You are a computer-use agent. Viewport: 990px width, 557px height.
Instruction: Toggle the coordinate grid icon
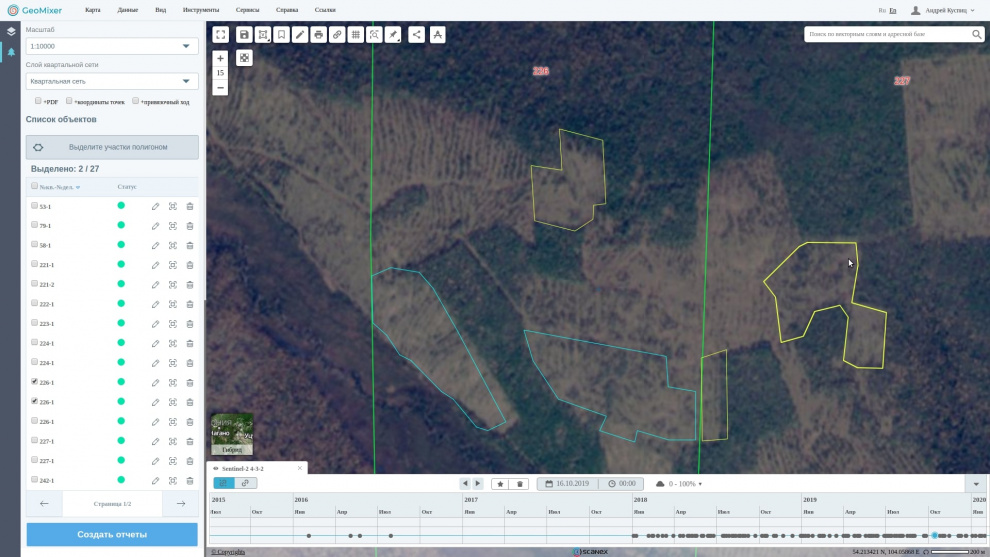355,35
